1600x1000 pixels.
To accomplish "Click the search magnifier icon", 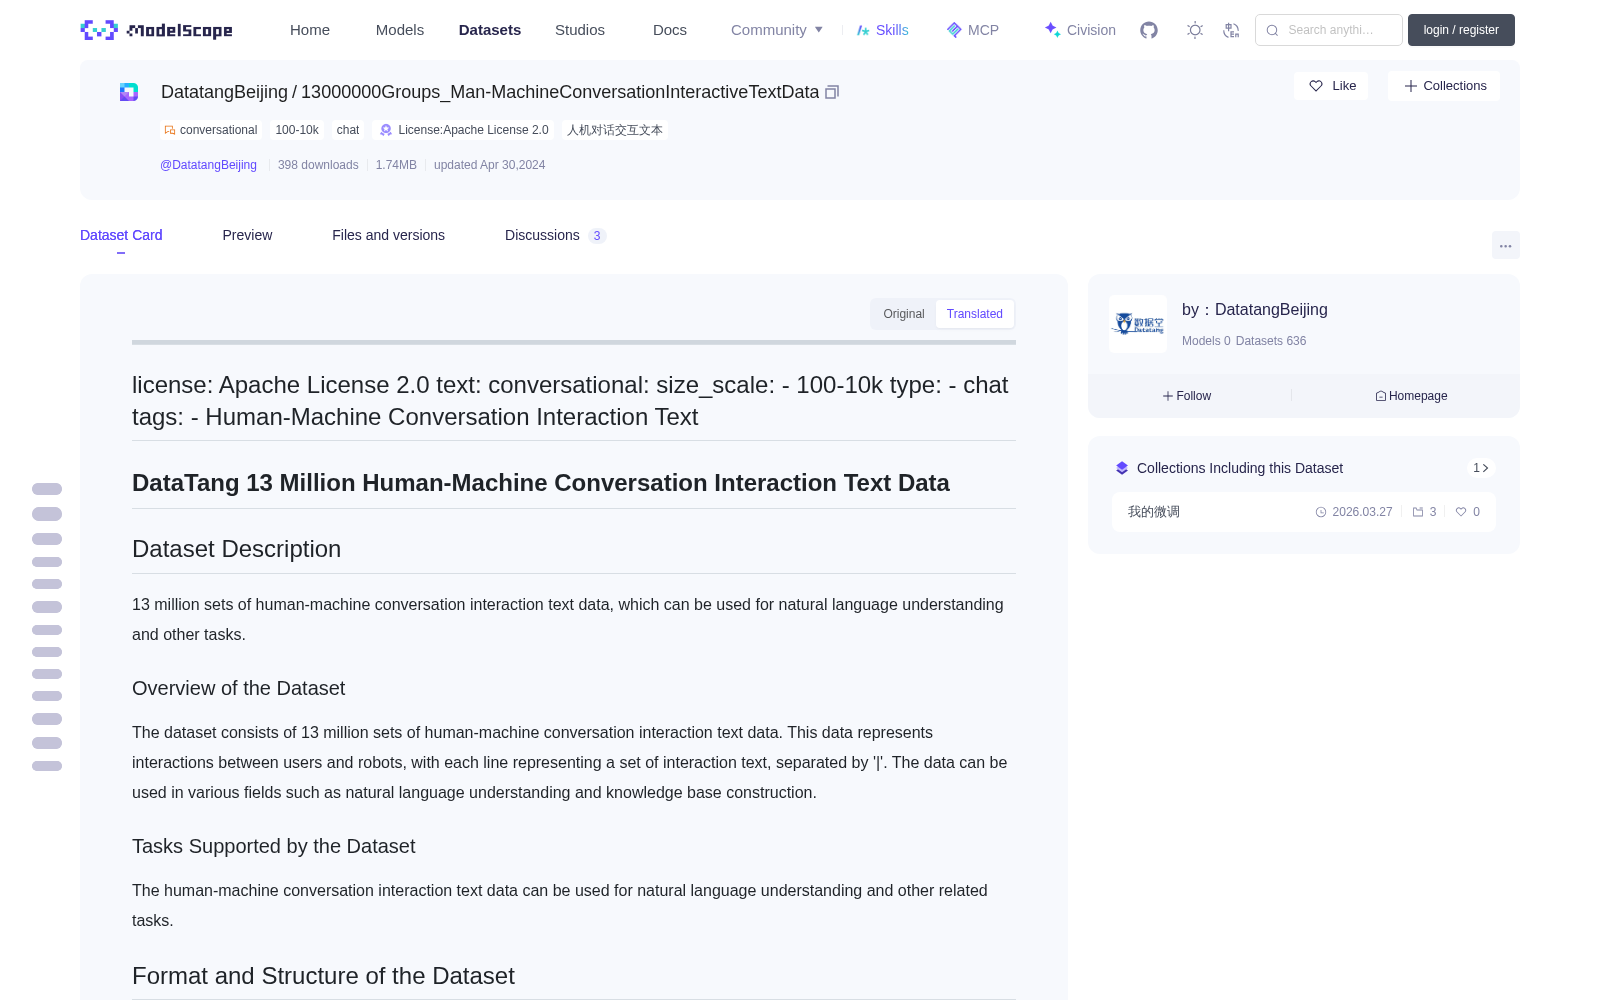I will pyautogui.click(x=1272, y=30).
